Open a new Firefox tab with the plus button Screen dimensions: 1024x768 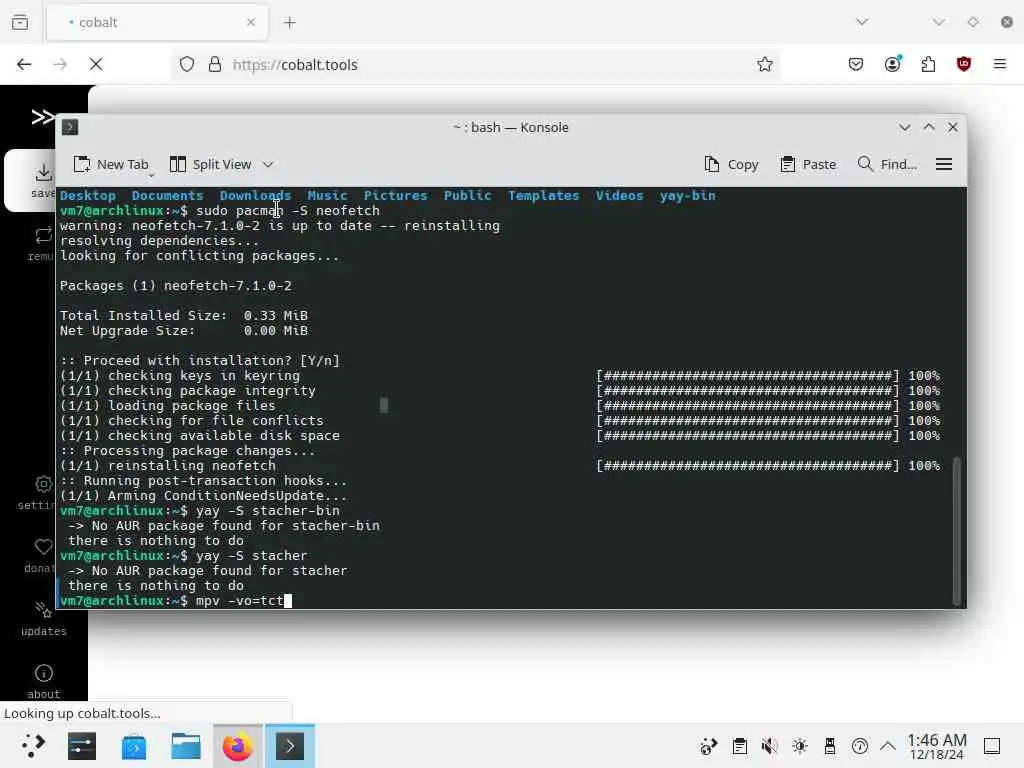pos(290,23)
